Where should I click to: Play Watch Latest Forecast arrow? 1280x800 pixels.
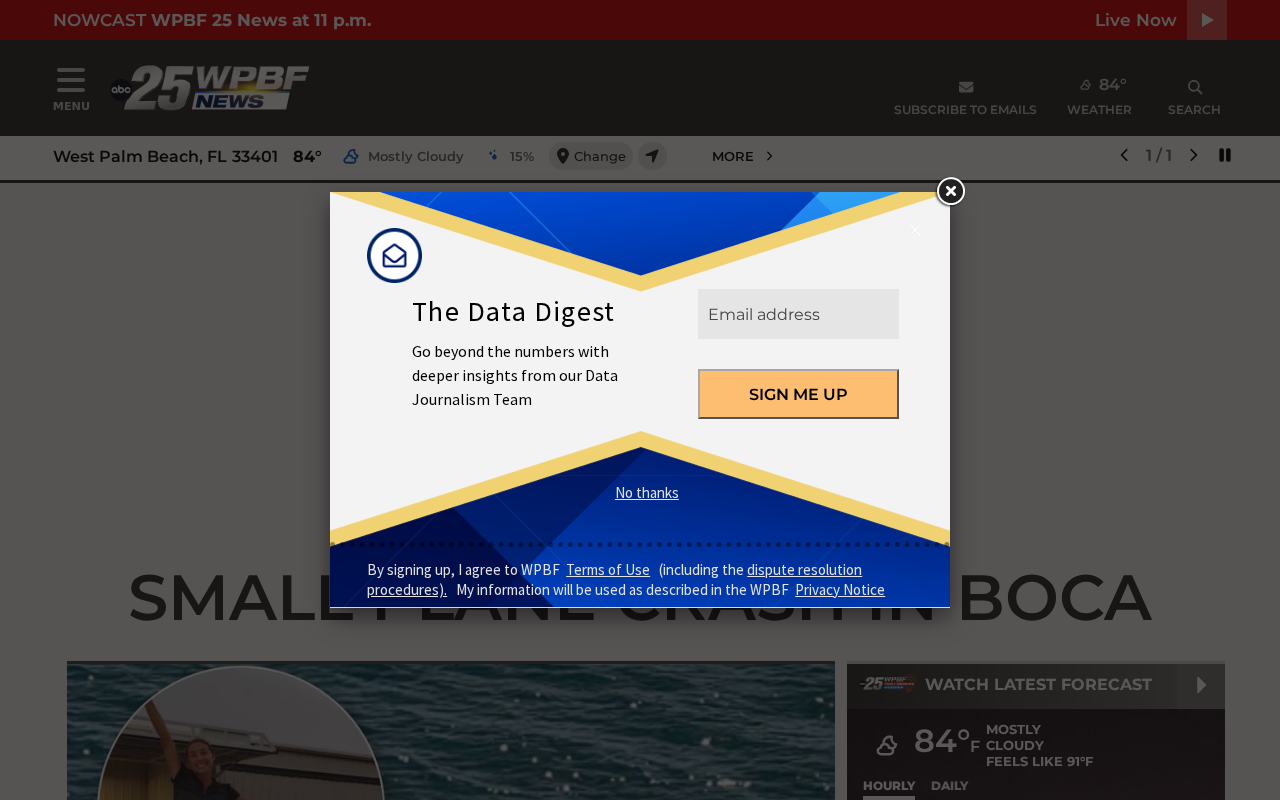[x=1201, y=685]
